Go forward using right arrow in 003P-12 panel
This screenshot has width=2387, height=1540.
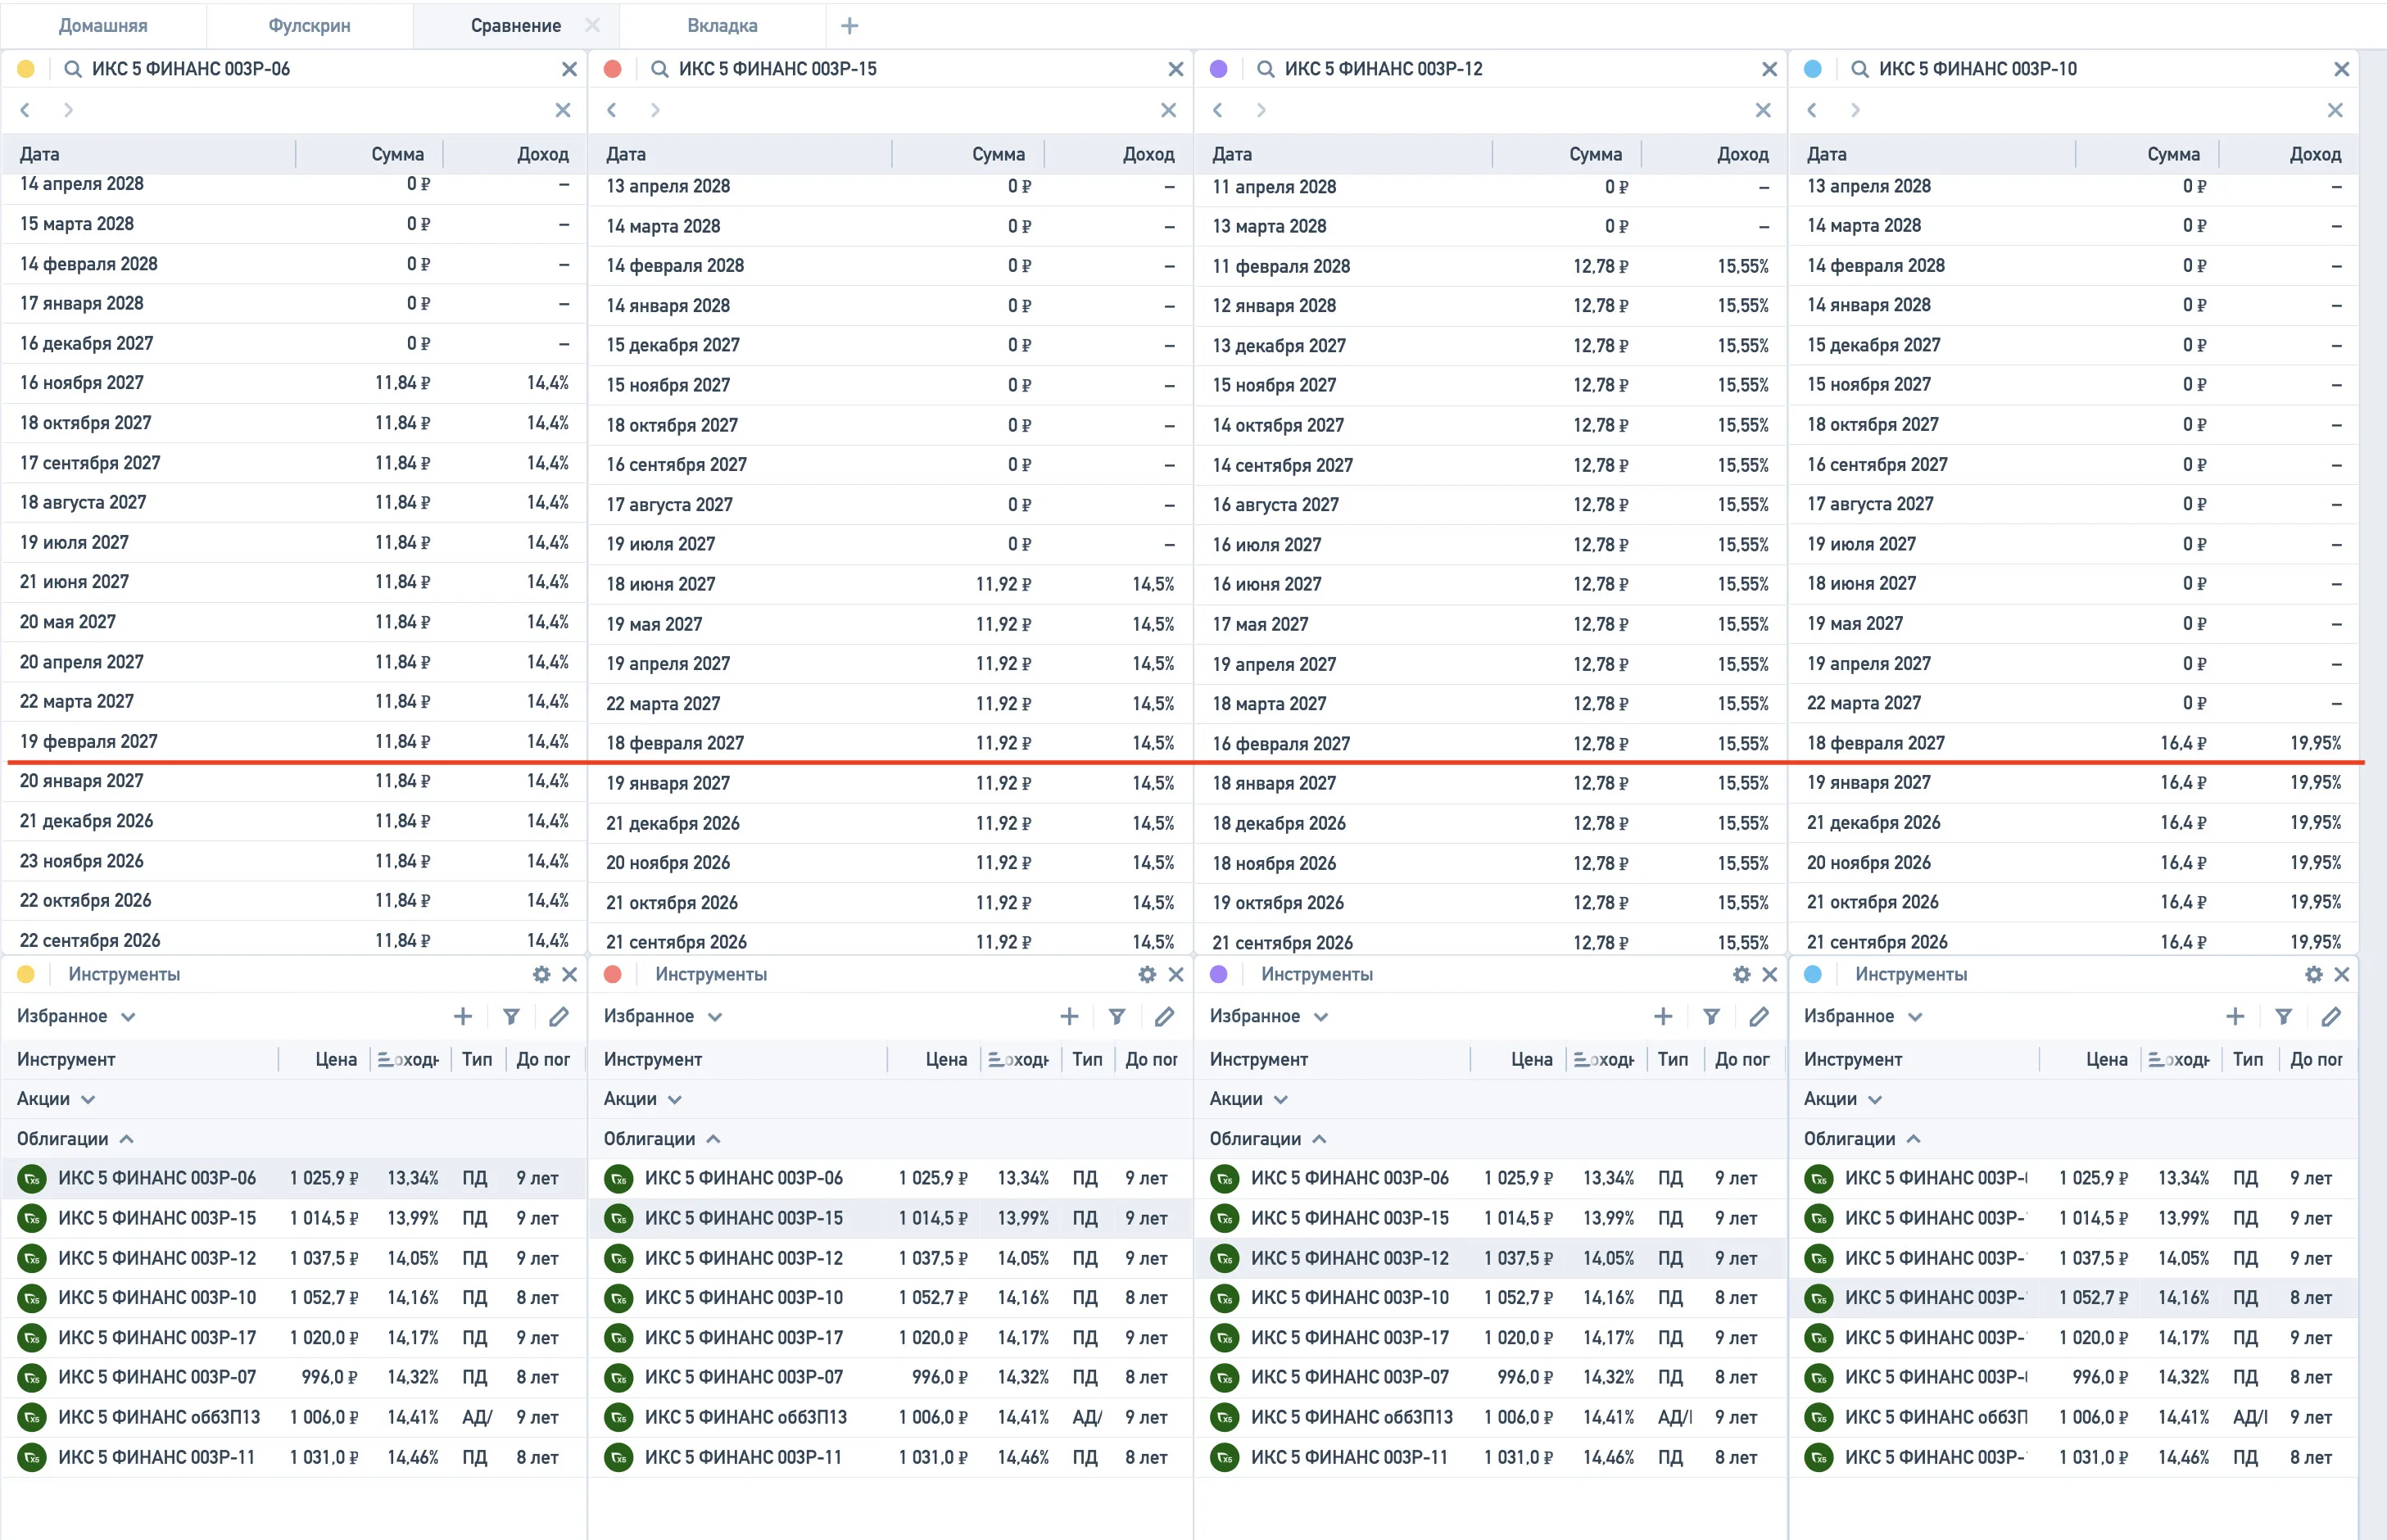[1261, 110]
